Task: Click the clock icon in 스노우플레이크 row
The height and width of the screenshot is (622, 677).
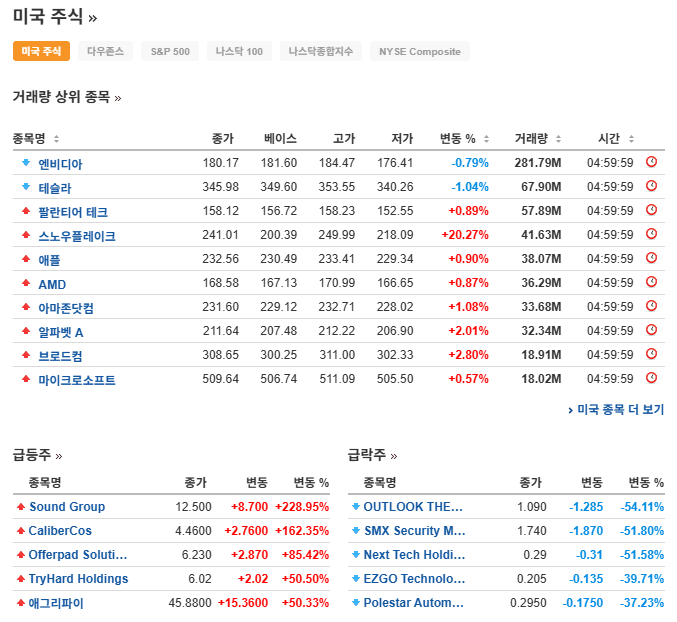Action: pos(651,234)
